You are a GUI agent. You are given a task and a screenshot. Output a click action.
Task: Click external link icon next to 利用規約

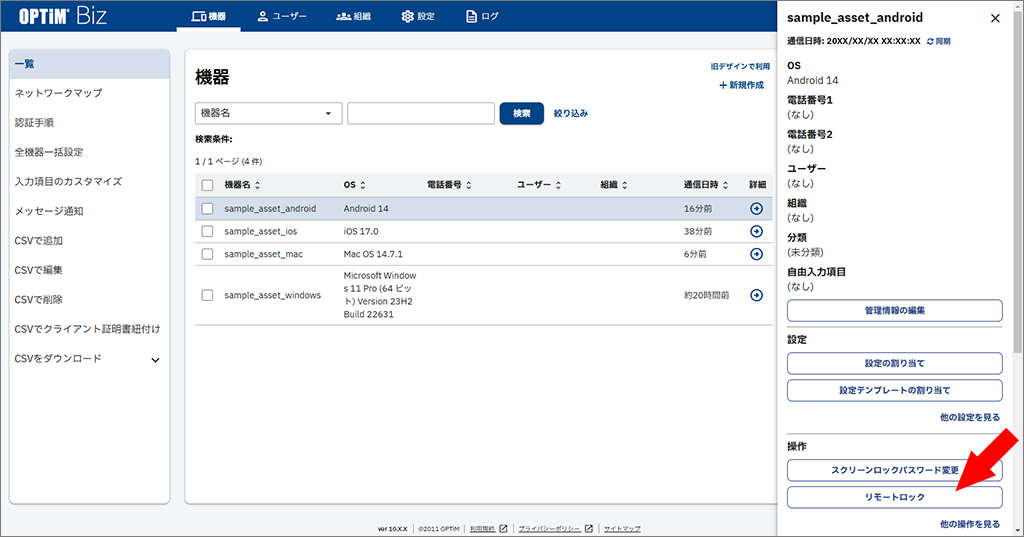(x=504, y=529)
